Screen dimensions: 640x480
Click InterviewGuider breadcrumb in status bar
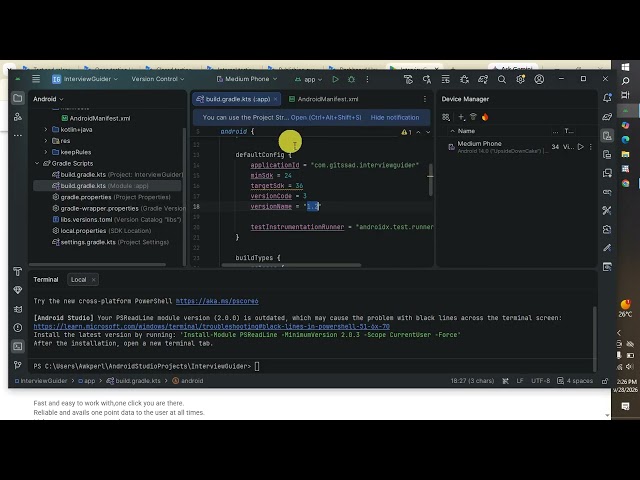tap(41, 381)
